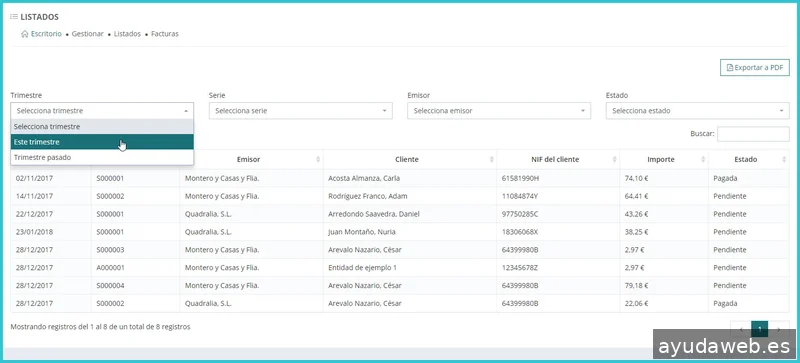
Task: Click amount 22,06 €
Action: pyautogui.click(x=636, y=303)
